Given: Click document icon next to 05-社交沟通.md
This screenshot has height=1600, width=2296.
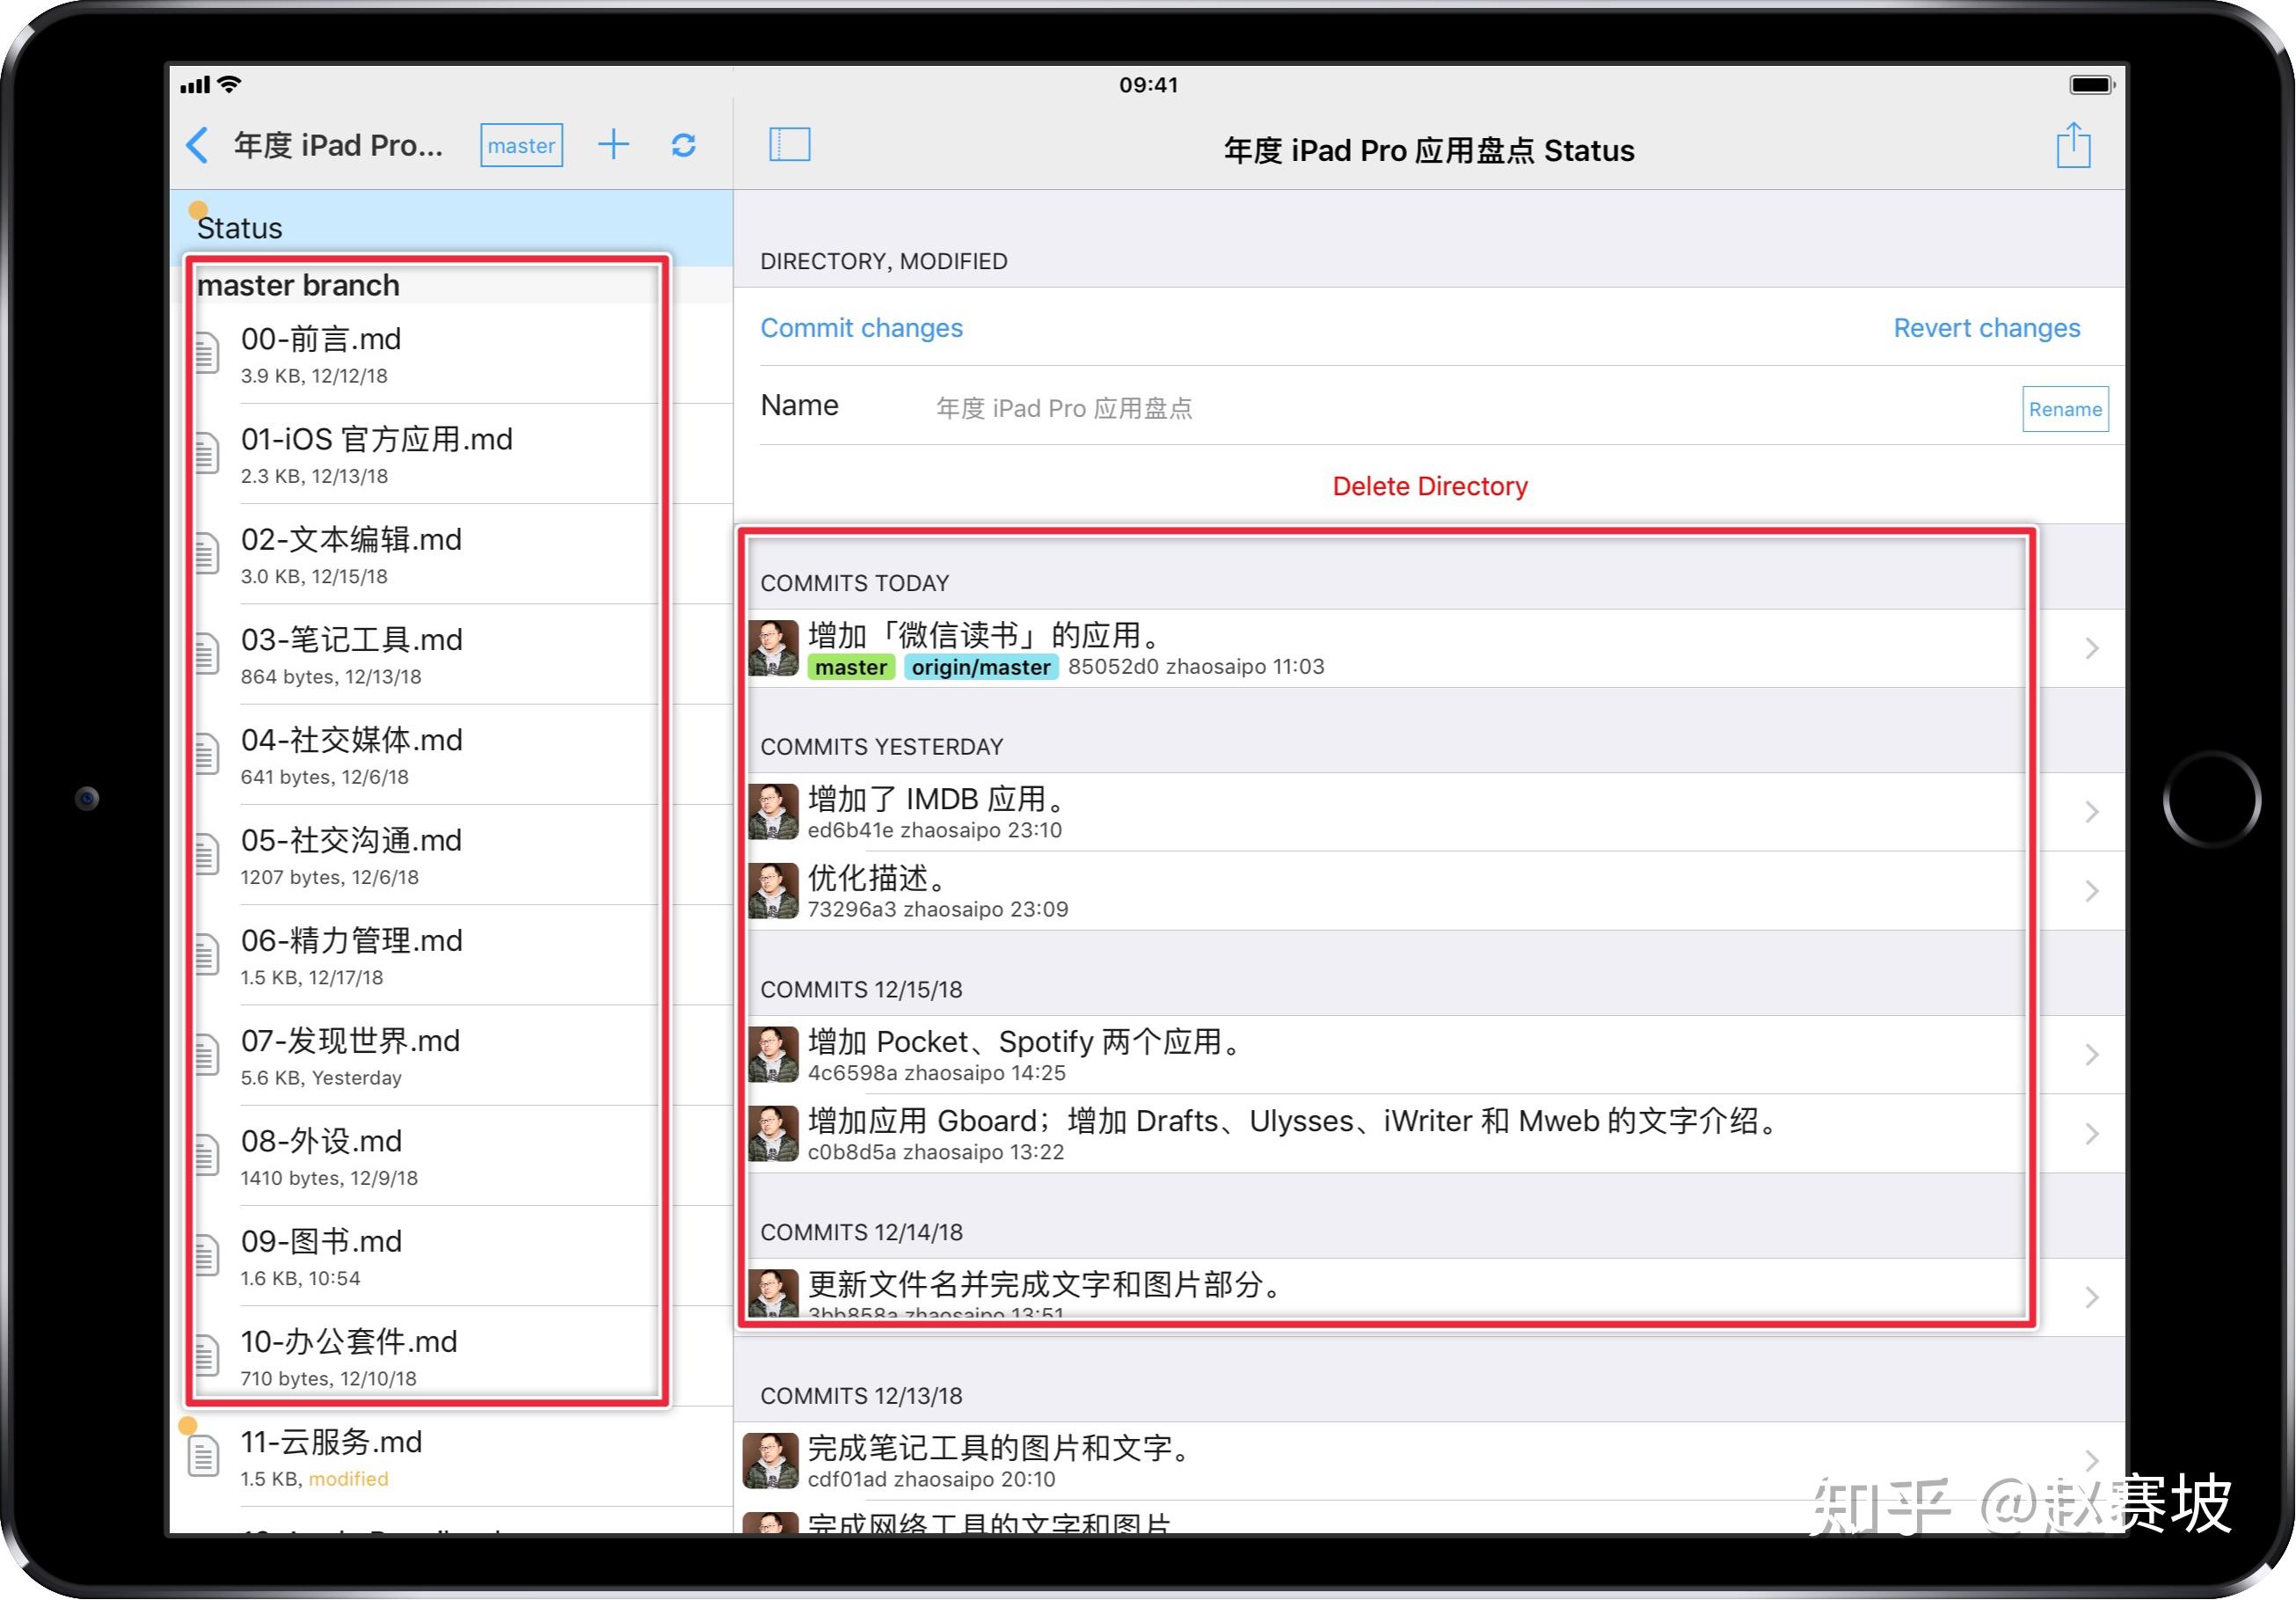Looking at the screenshot, I should click(206, 854).
